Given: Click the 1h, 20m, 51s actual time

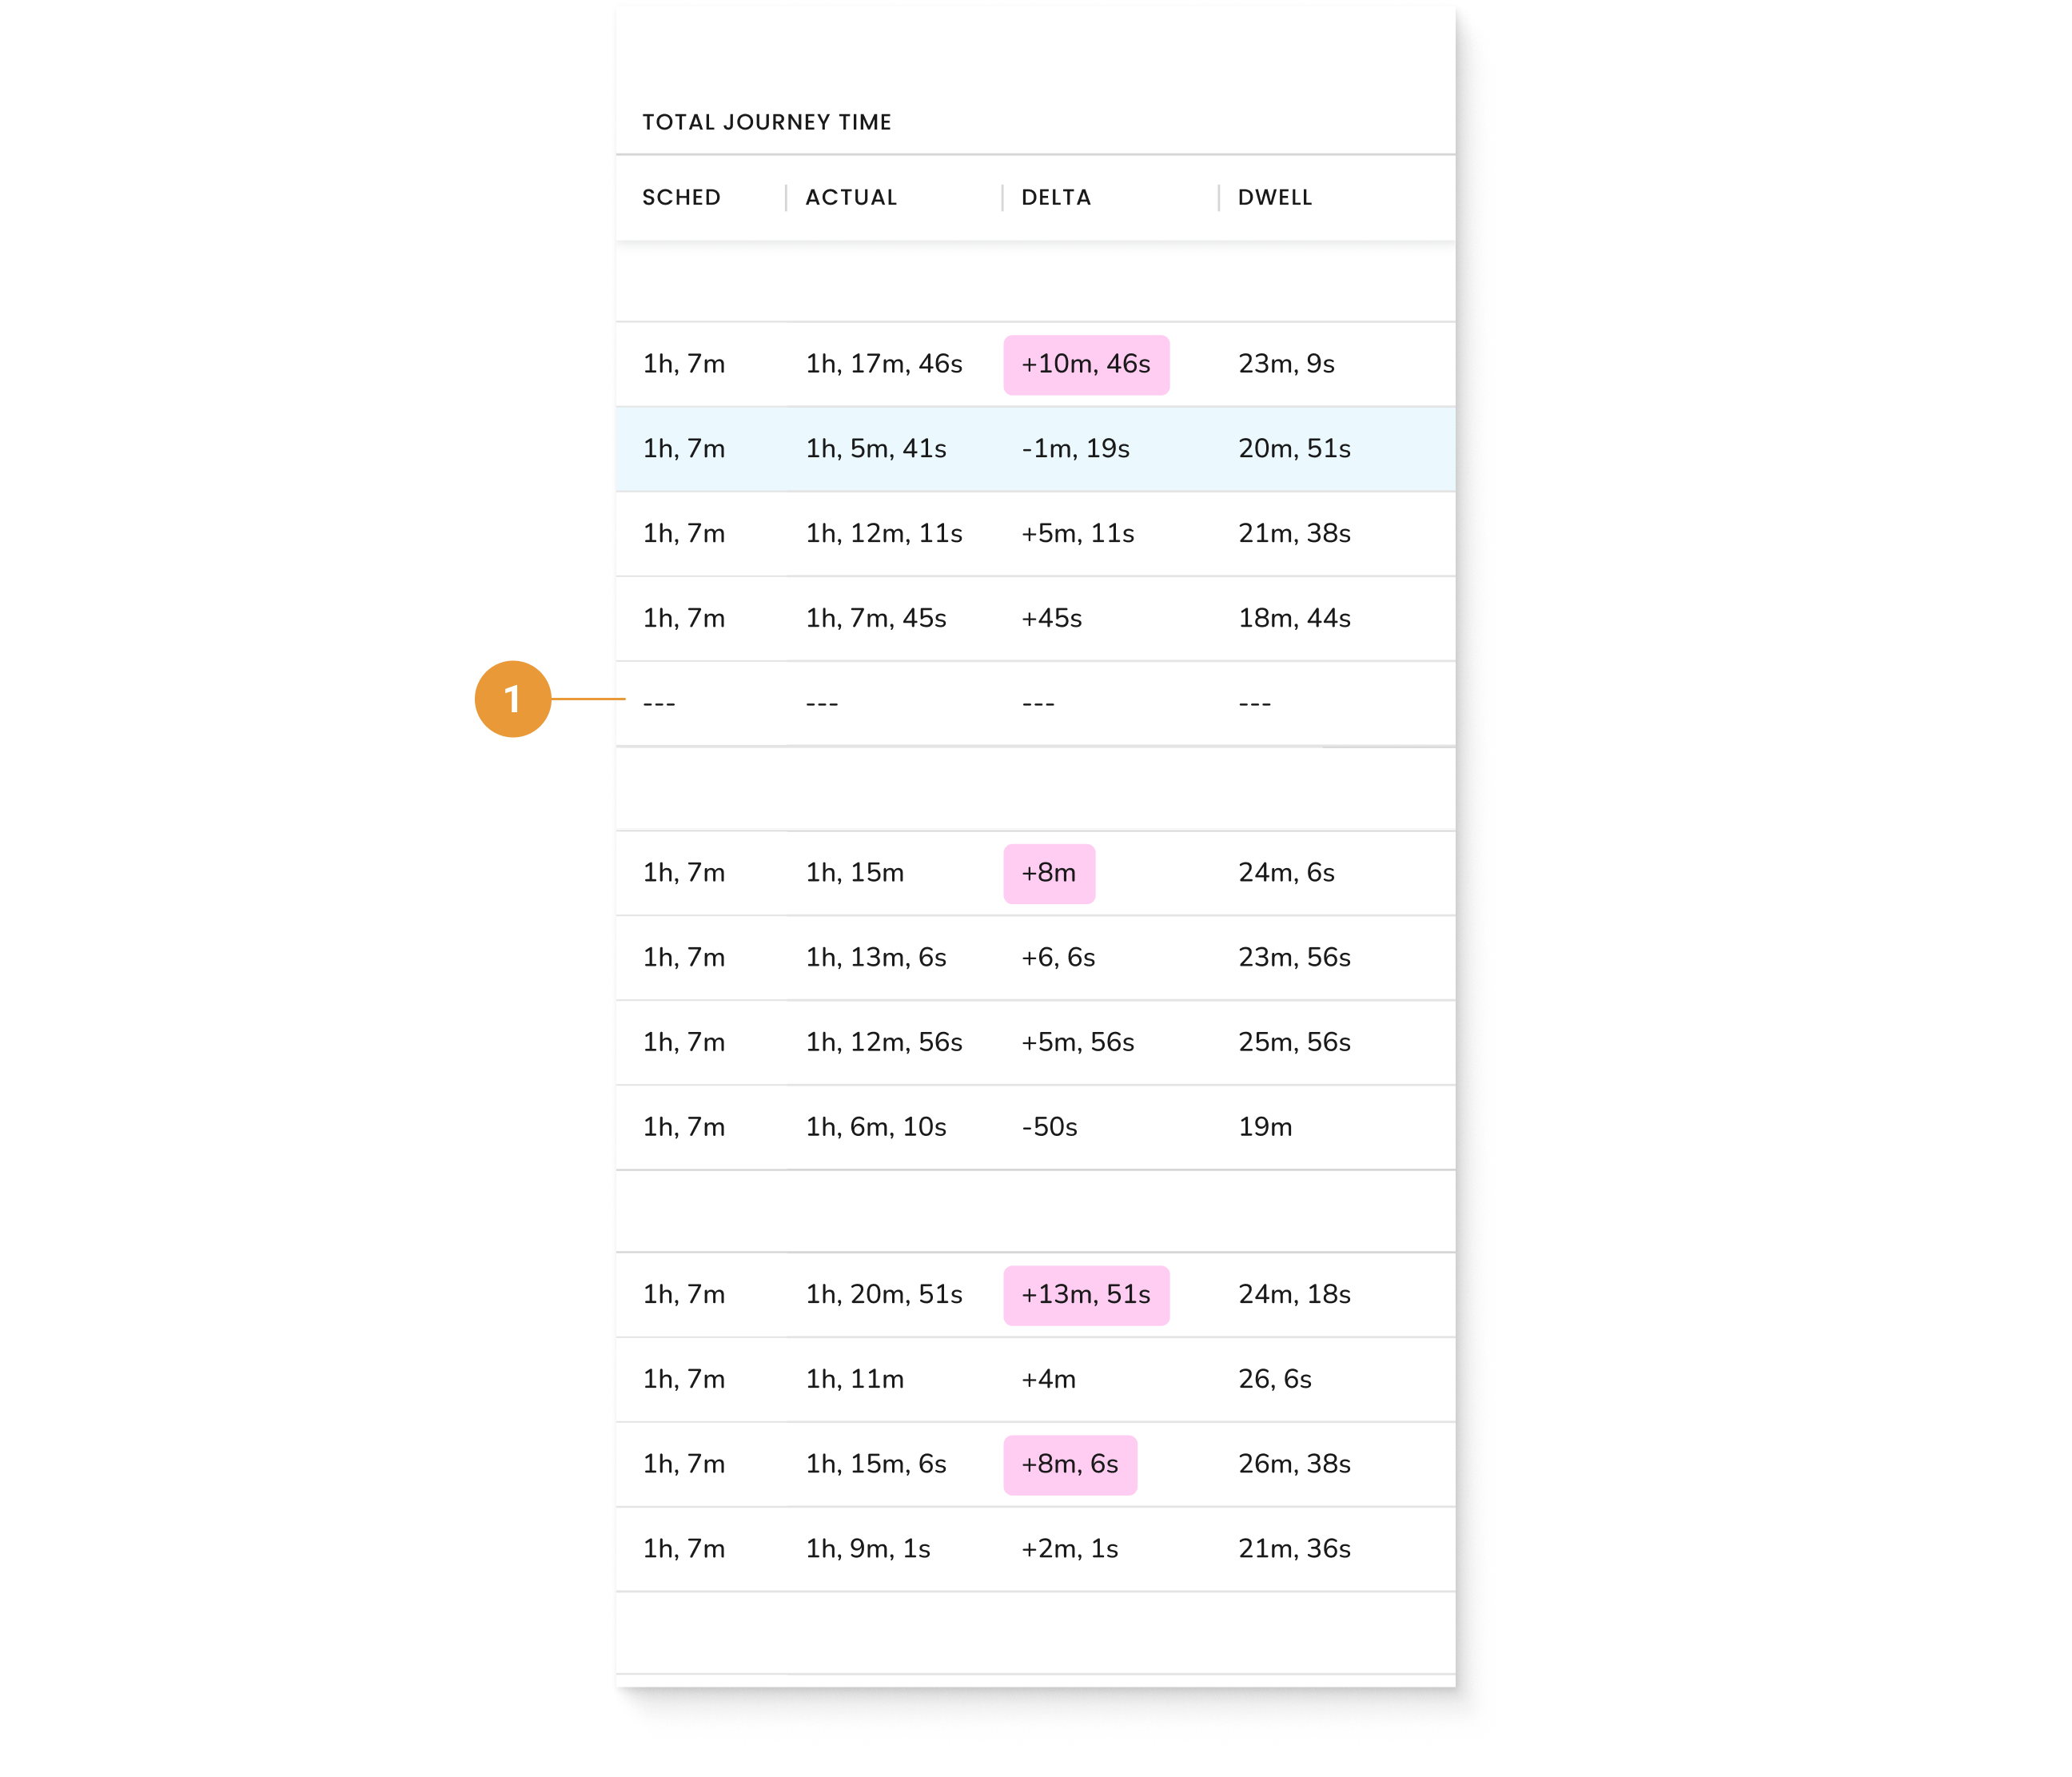Looking at the screenshot, I should pos(884,1295).
